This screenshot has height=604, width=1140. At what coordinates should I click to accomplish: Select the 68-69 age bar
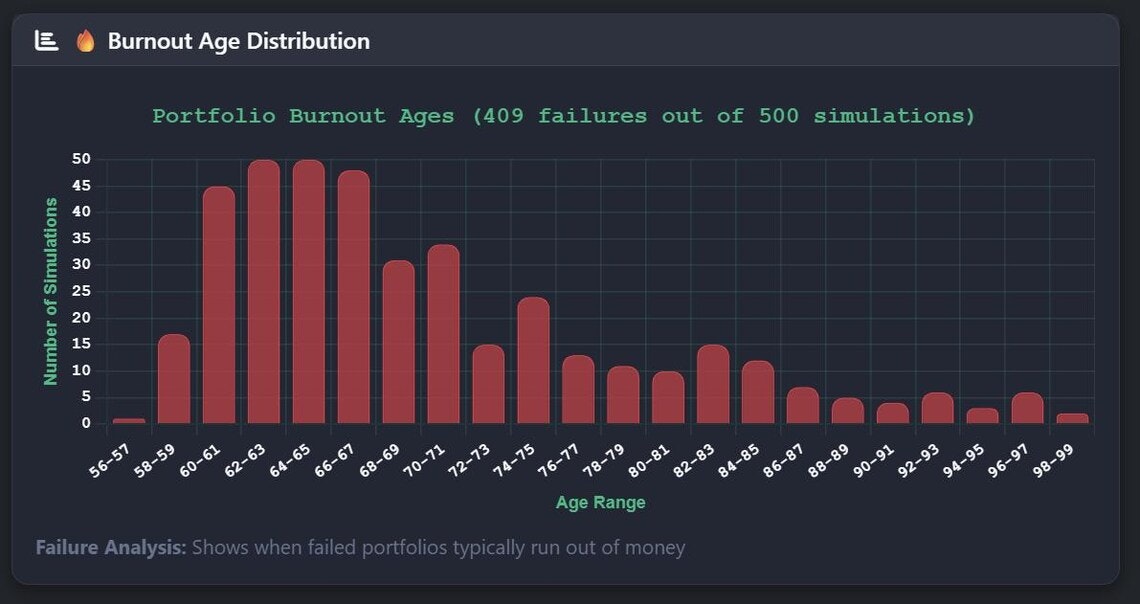398,342
